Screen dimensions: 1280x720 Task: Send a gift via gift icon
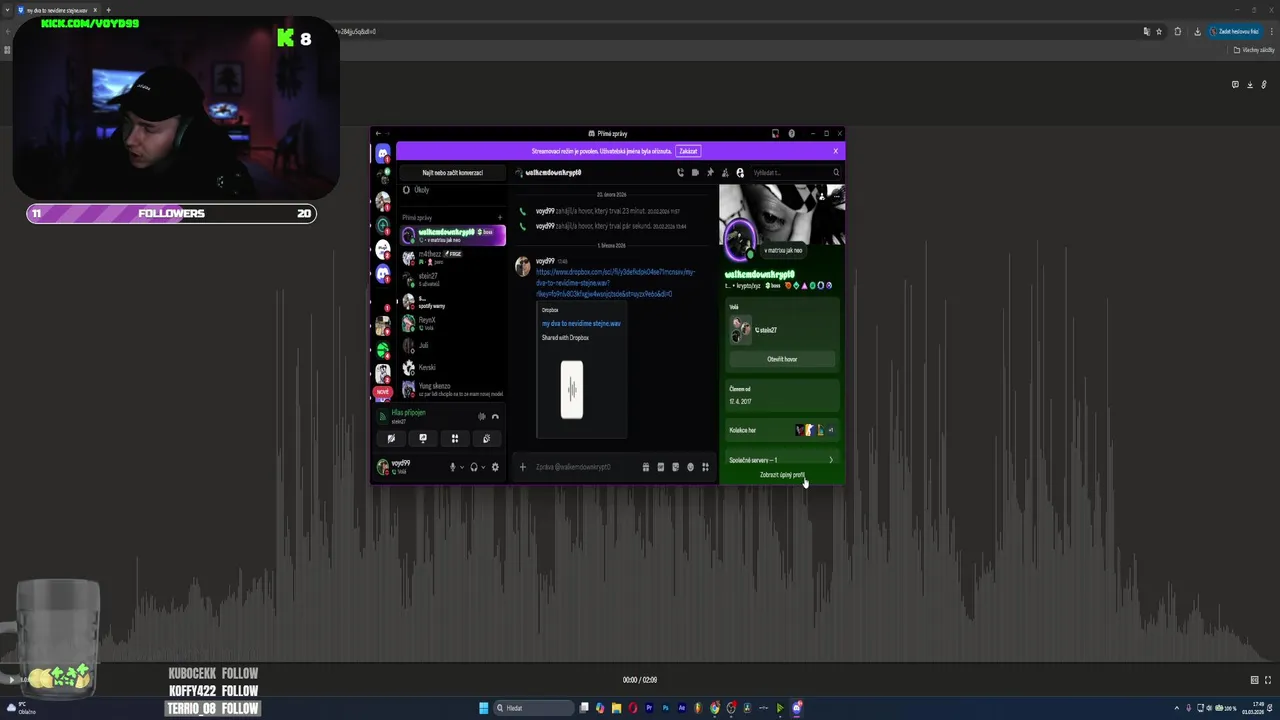pyautogui.click(x=646, y=467)
